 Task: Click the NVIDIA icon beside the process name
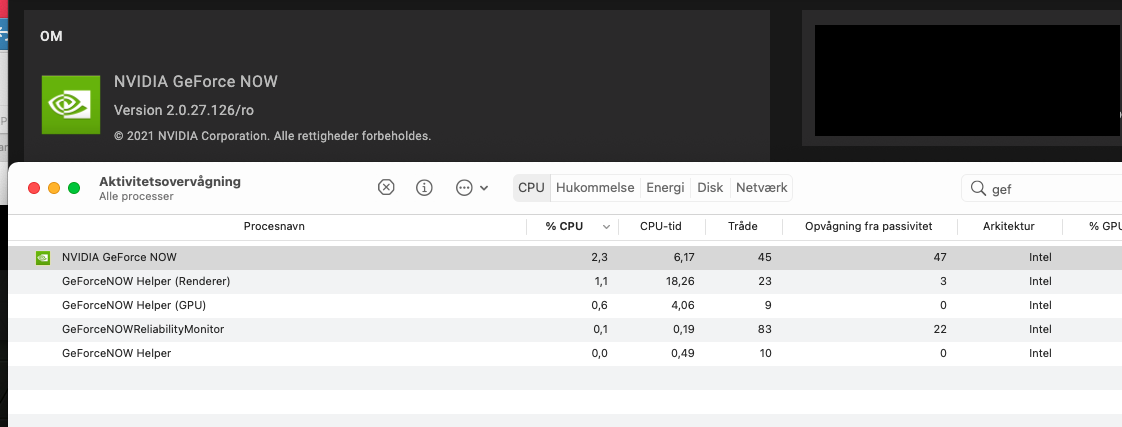(x=43, y=257)
